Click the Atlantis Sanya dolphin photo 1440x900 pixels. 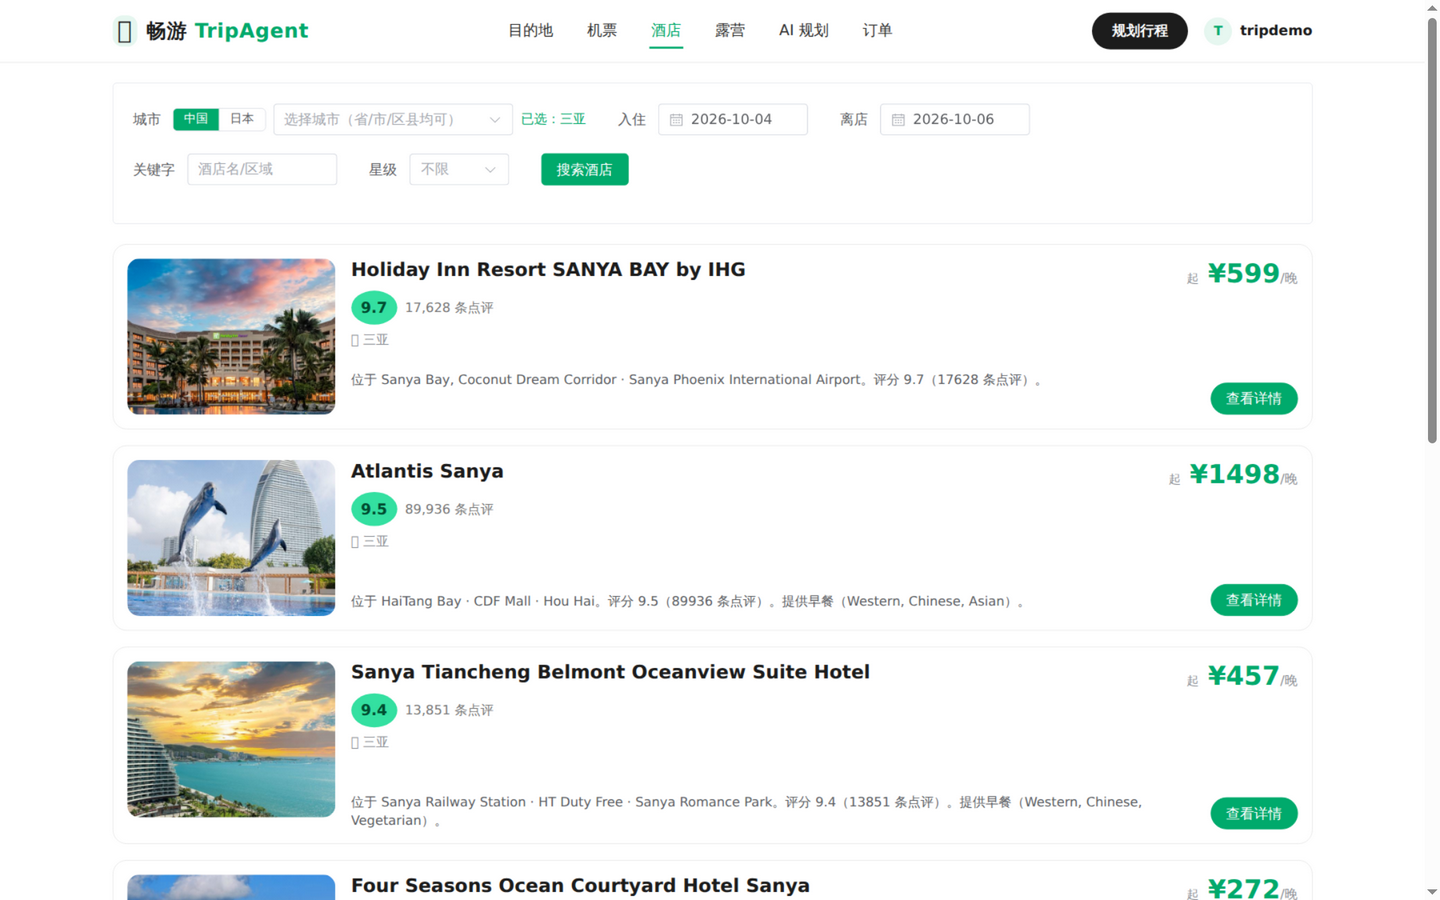click(231, 538)
